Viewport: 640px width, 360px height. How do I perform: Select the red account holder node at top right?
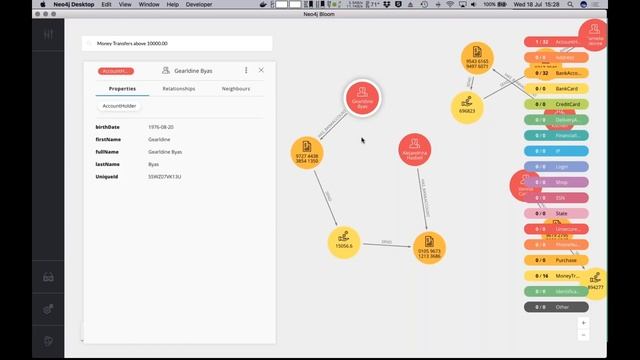(x=594, y=35)
